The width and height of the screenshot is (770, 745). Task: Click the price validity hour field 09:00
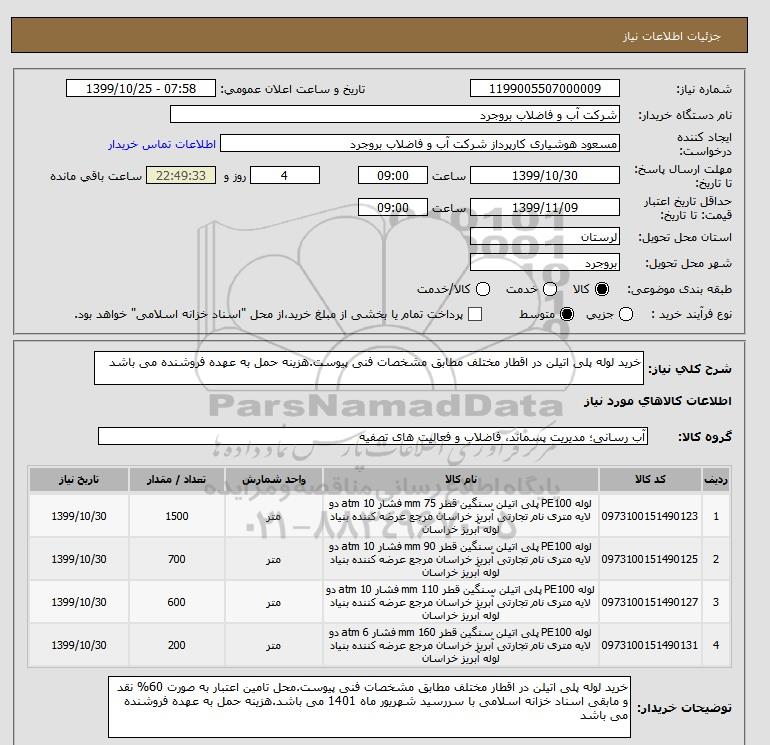pos(393,207)
